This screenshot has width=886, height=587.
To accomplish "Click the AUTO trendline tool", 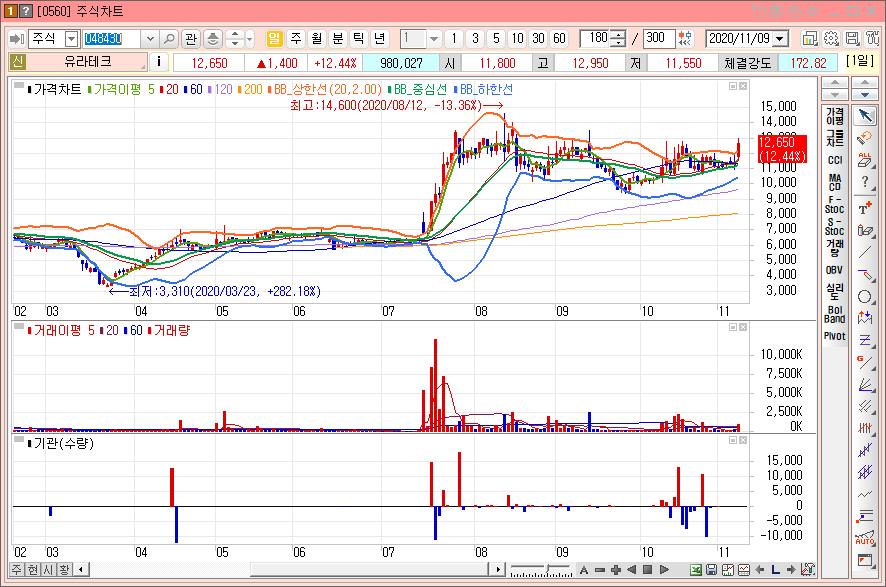I will click(865, 538).
